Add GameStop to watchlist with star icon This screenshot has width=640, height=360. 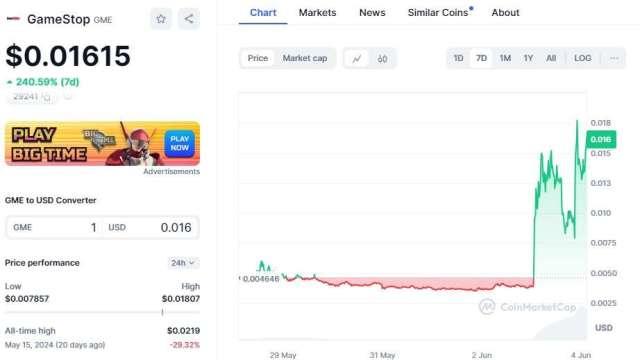161,19
